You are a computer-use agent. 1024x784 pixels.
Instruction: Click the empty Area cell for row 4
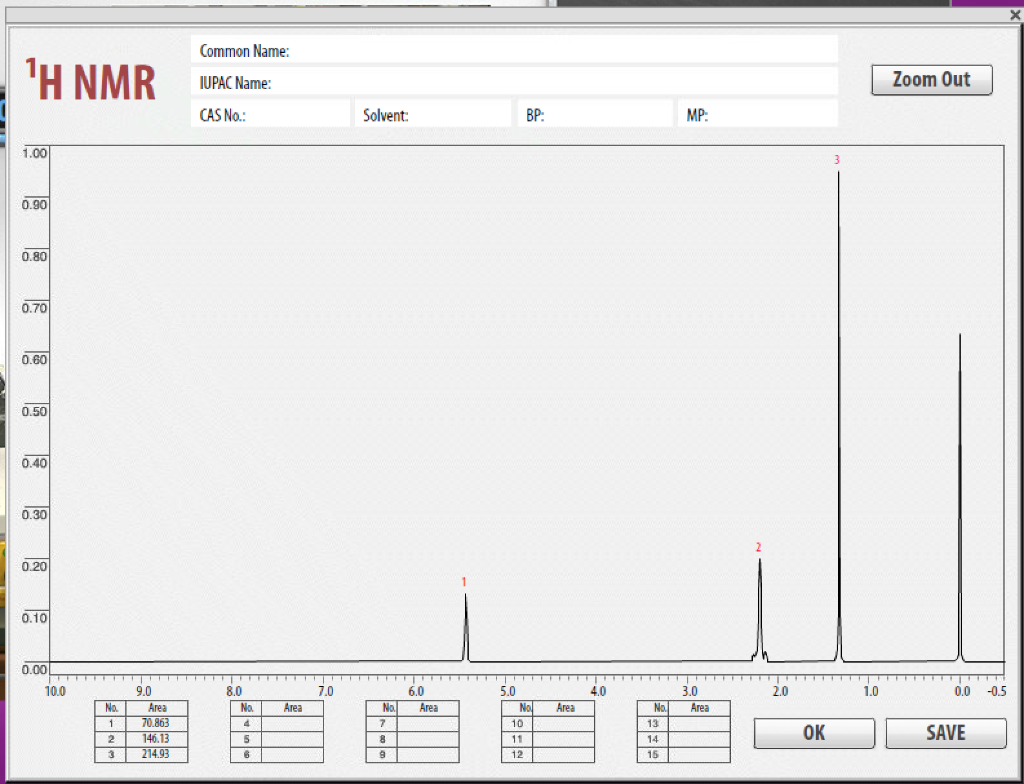pos(292,723)
